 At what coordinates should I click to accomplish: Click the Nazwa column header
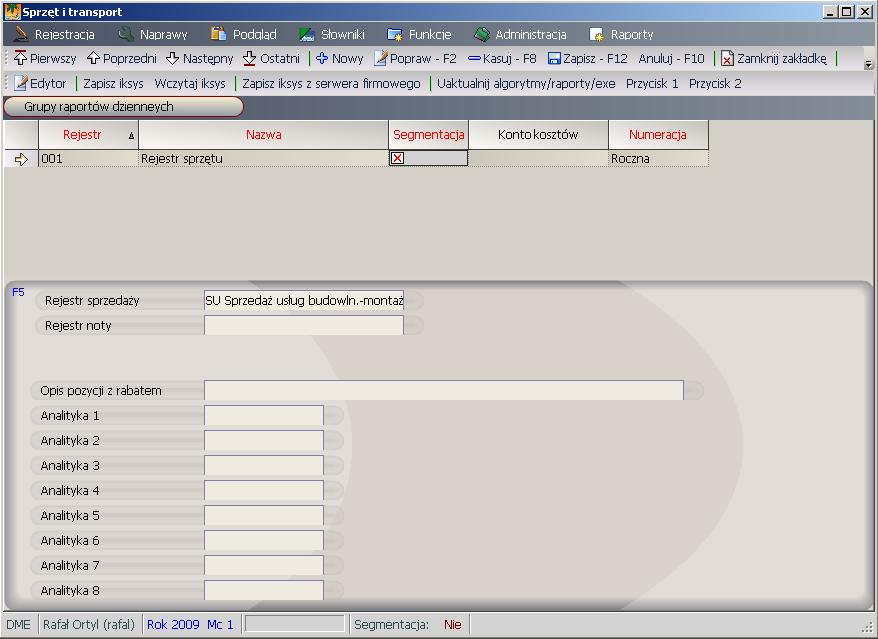click(264, 134)
